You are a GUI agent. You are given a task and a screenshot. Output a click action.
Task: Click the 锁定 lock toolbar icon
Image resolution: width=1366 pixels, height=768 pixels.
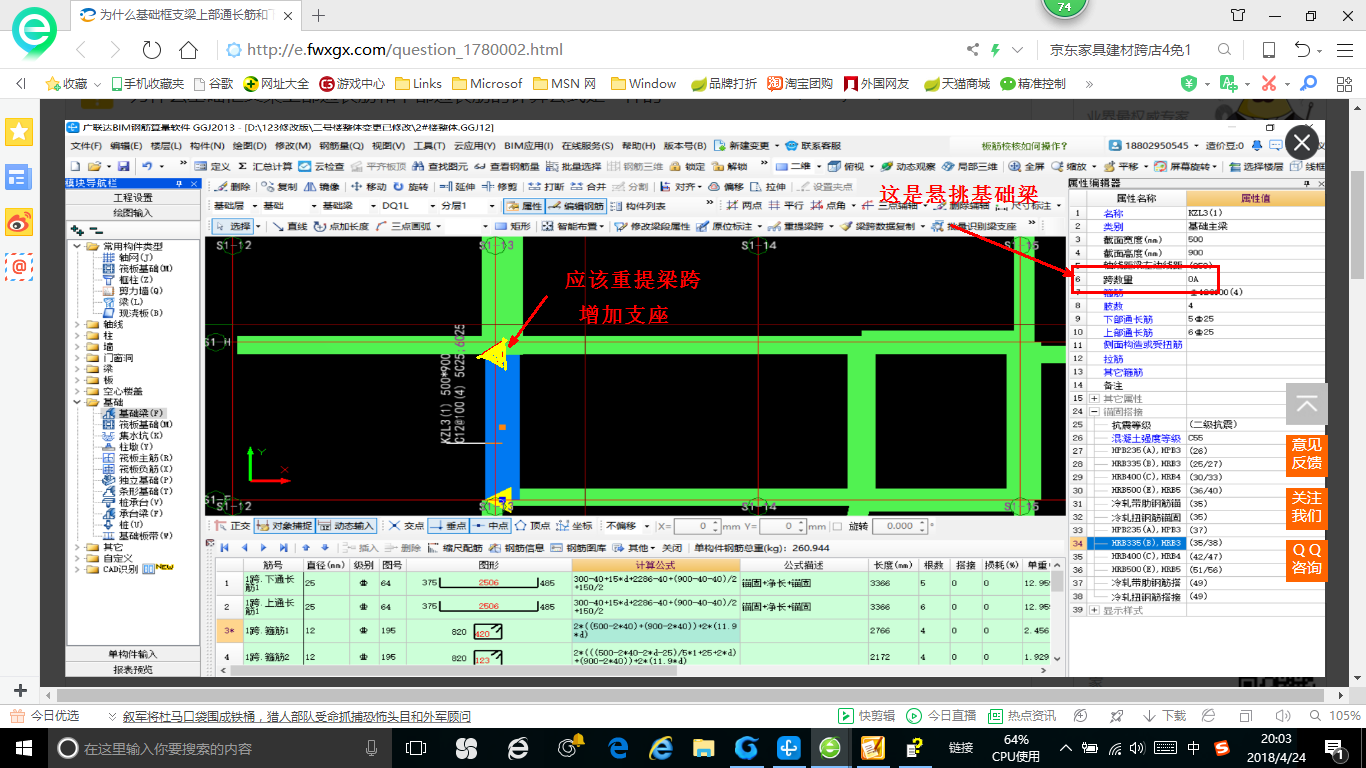pos(688,166)
